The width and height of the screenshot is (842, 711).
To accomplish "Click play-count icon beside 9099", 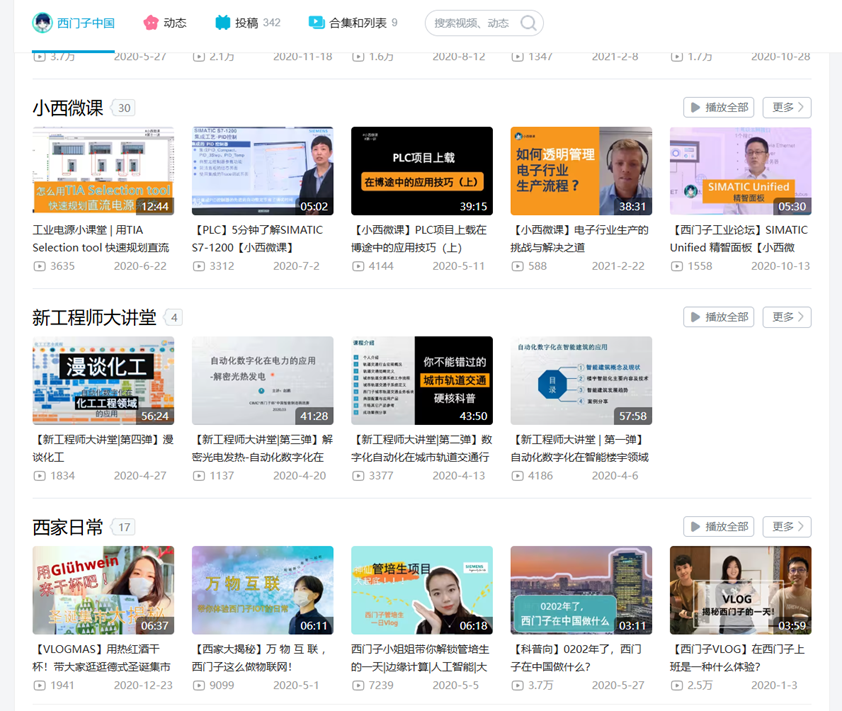I will point(199,685).
